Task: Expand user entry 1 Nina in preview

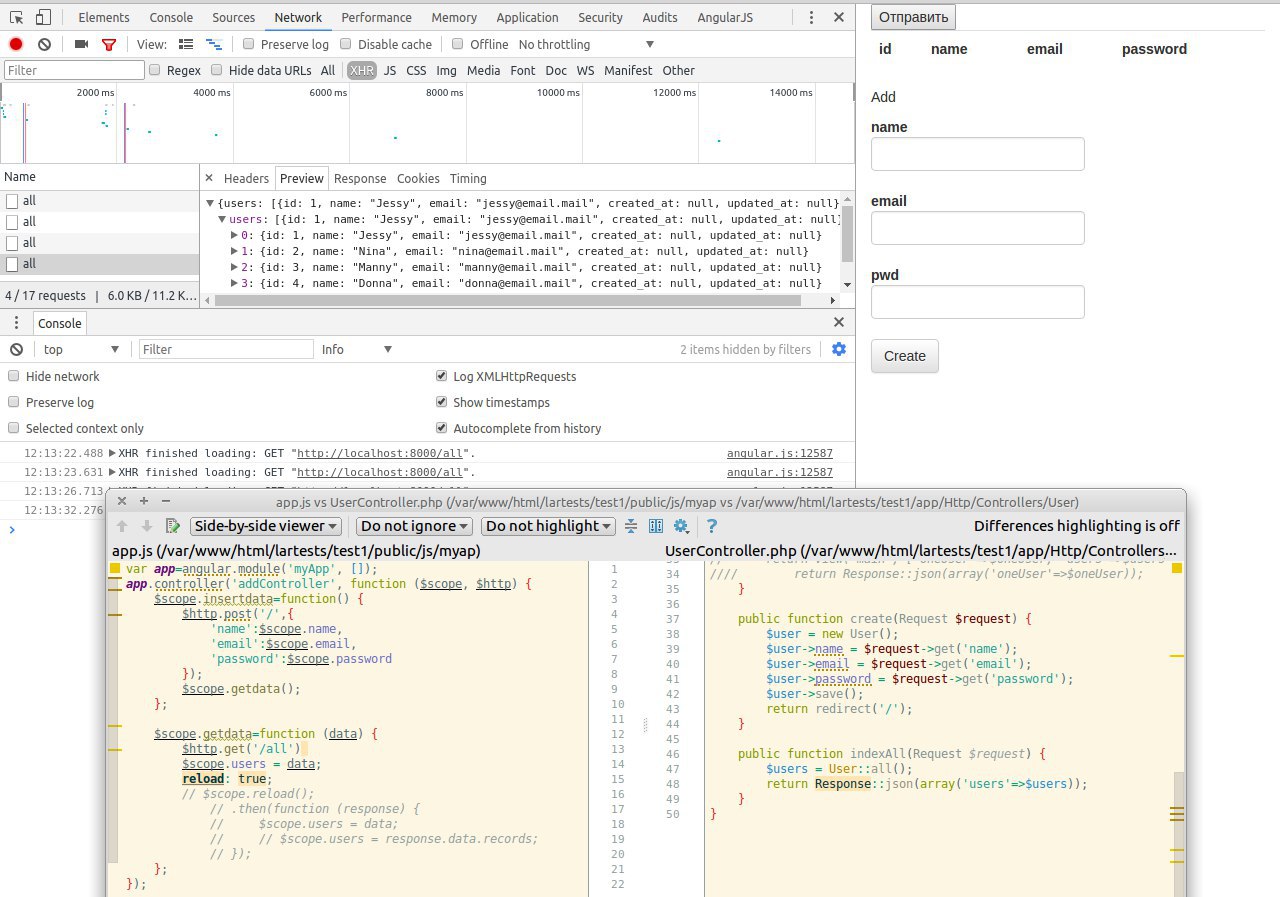Action: [234, 251]
